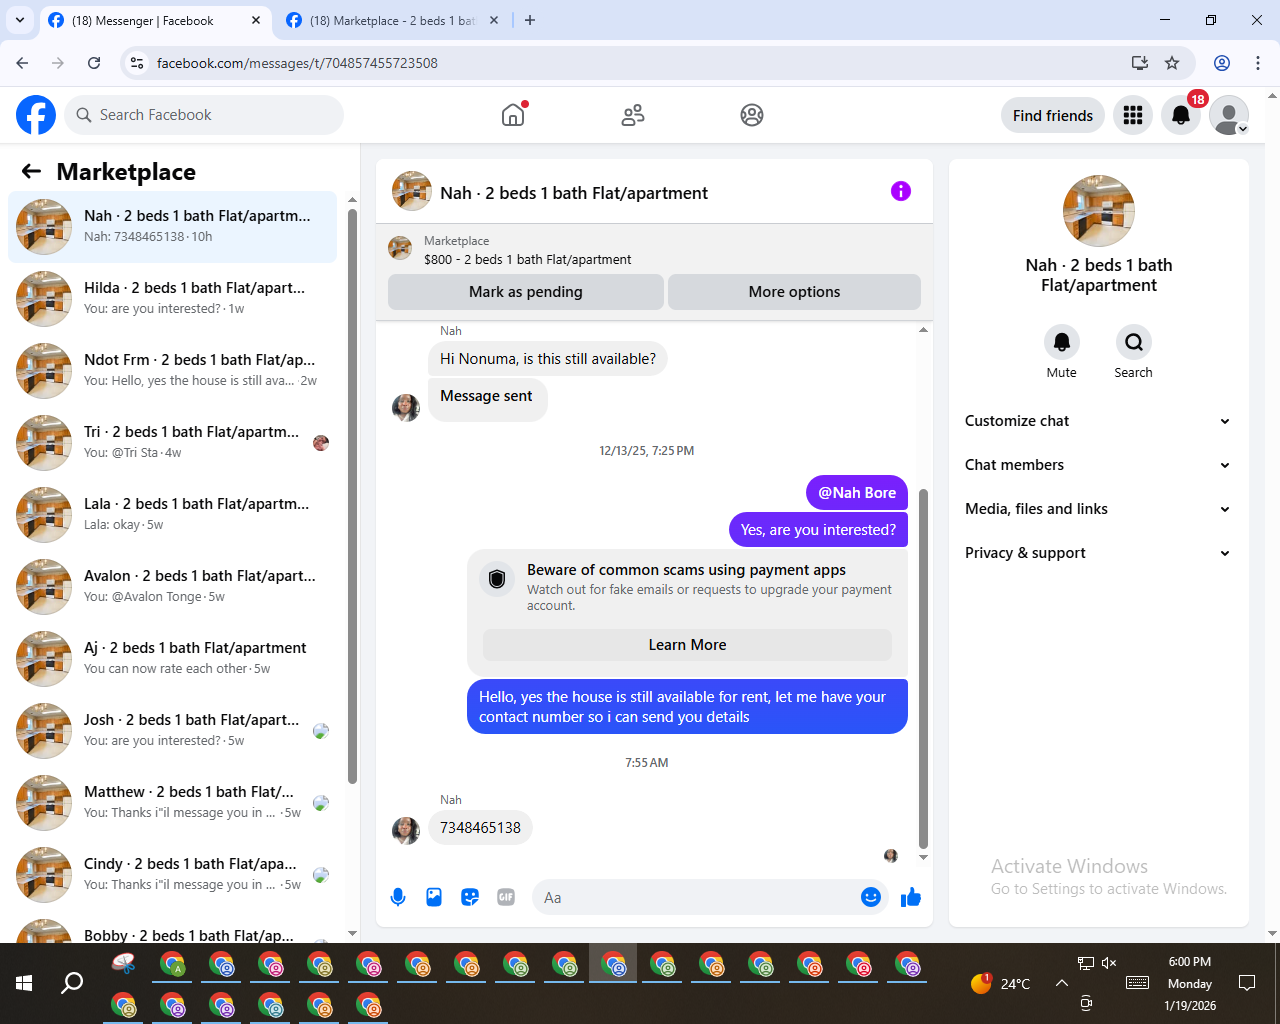Click the @Nah Bore mention
The width and height of the screenshot is (1280, 1024).
(x=857, y=493)
